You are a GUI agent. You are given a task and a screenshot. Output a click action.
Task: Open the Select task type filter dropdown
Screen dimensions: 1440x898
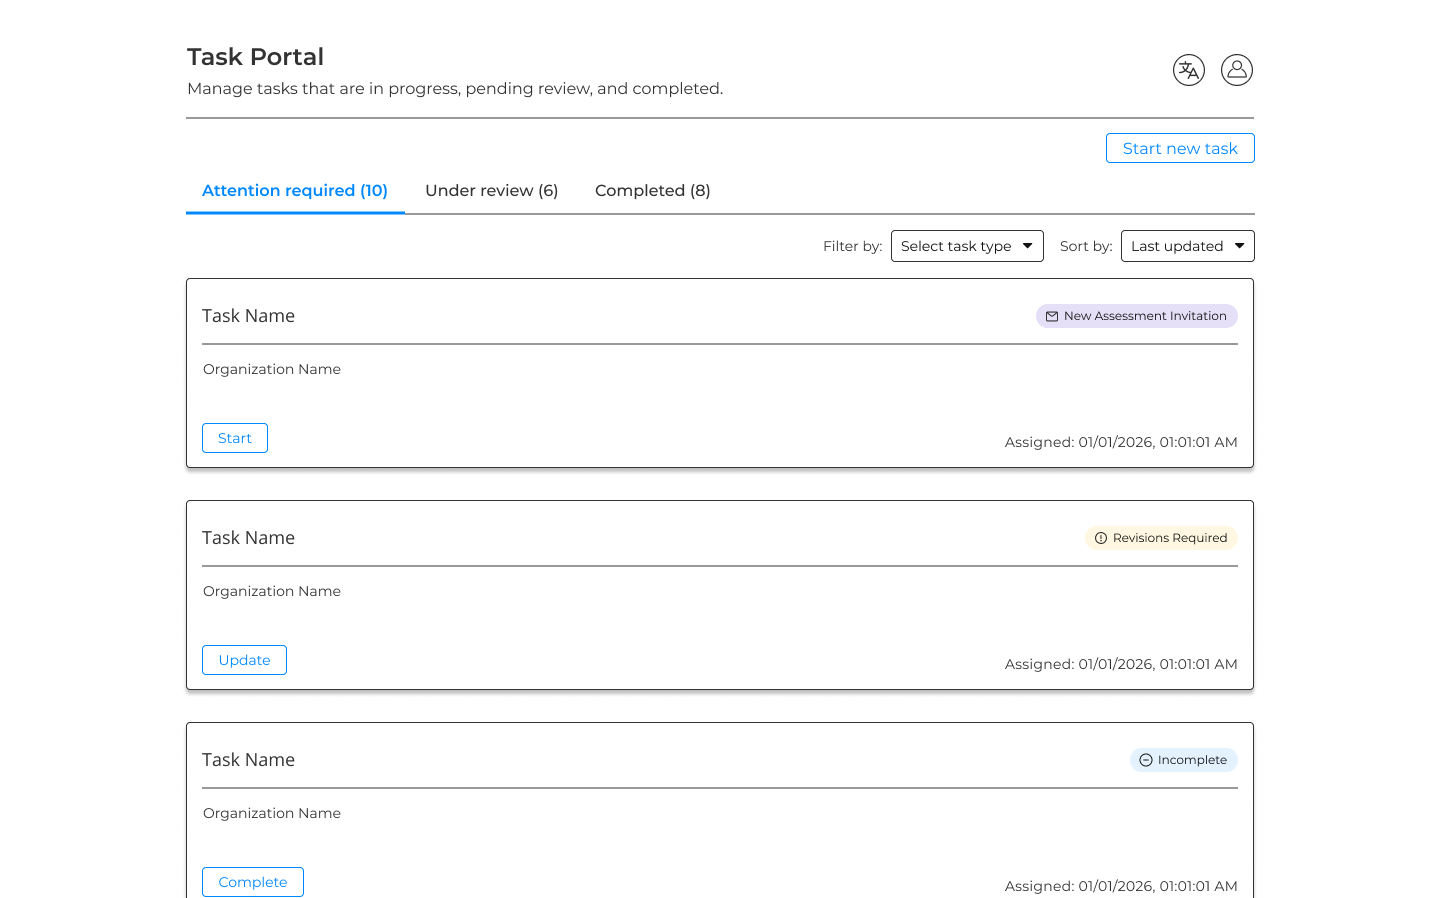pyautogui.click(x=967, y=246)
